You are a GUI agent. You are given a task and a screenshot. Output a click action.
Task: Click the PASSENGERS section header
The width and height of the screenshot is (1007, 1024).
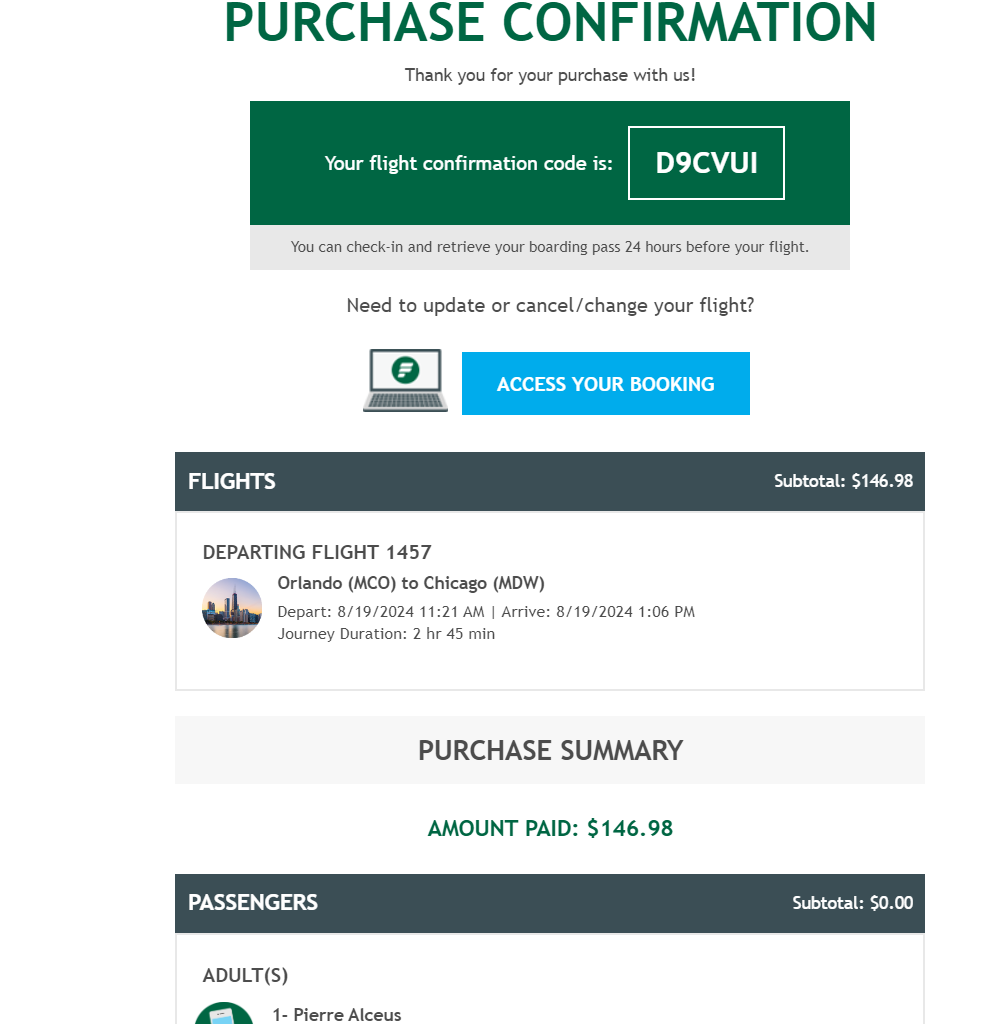550,903
